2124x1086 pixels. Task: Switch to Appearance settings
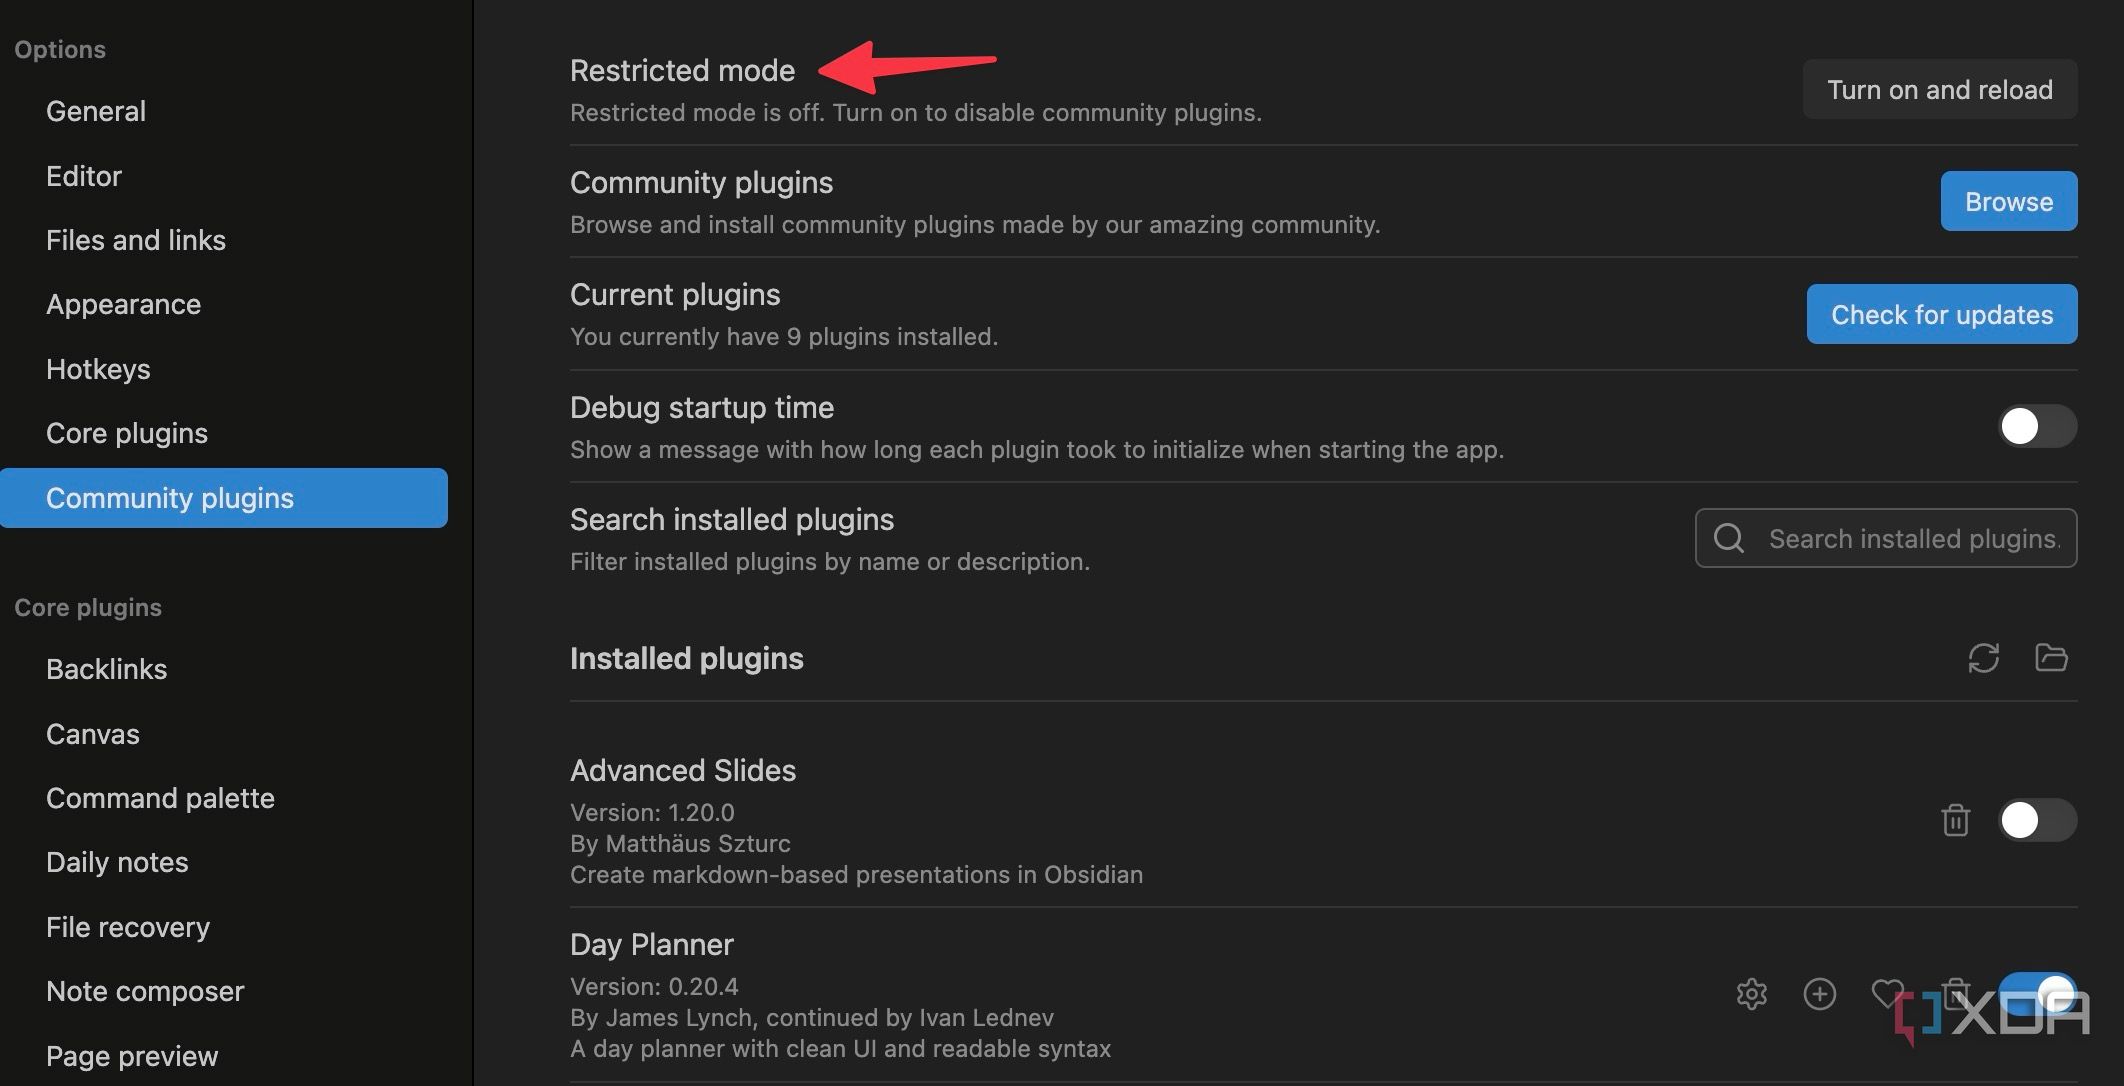[124, 304]
